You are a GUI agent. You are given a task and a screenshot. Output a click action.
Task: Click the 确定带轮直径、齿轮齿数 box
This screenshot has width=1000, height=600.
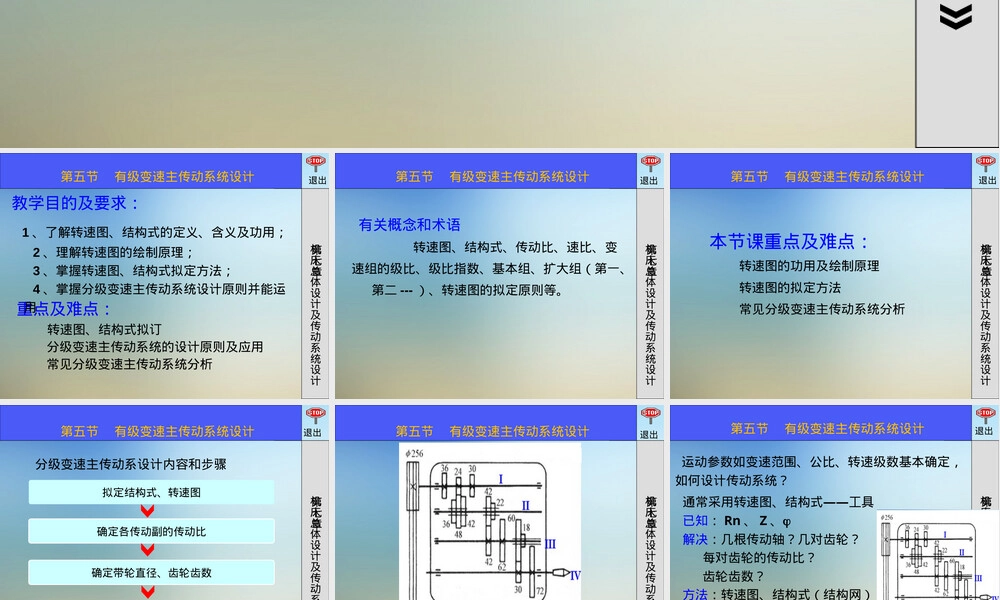coord(151,573)
